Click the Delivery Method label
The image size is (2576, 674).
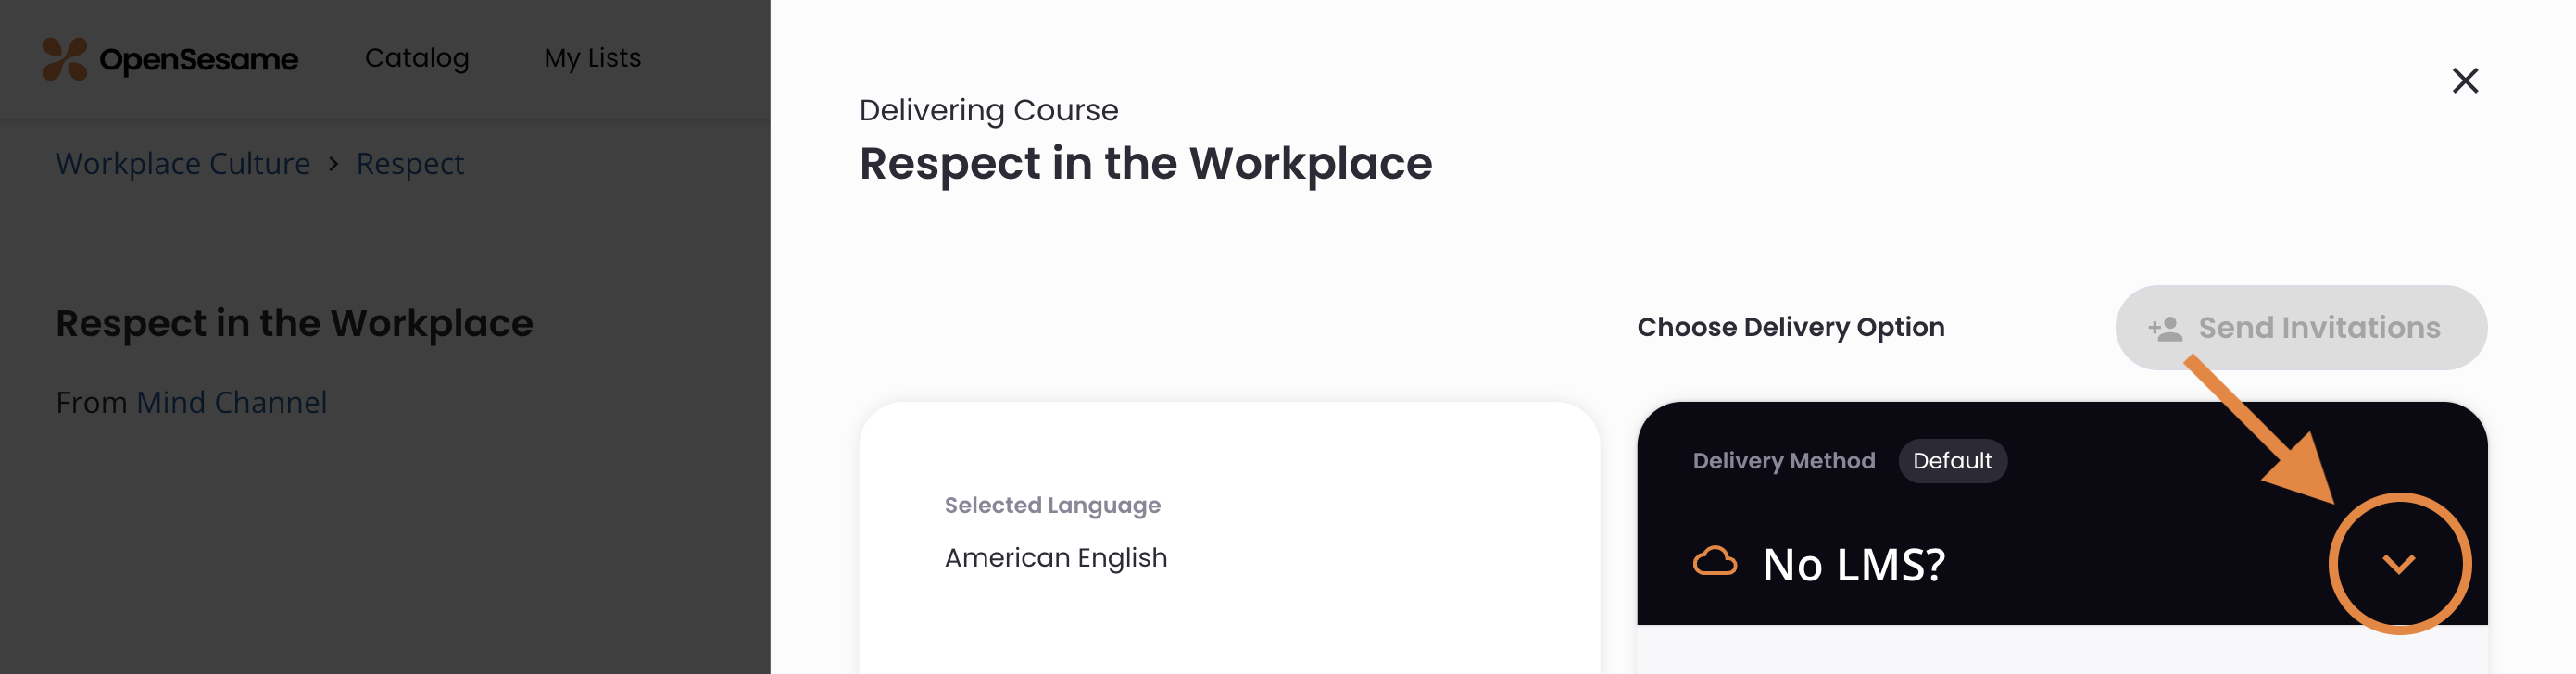pos(1783,460)
